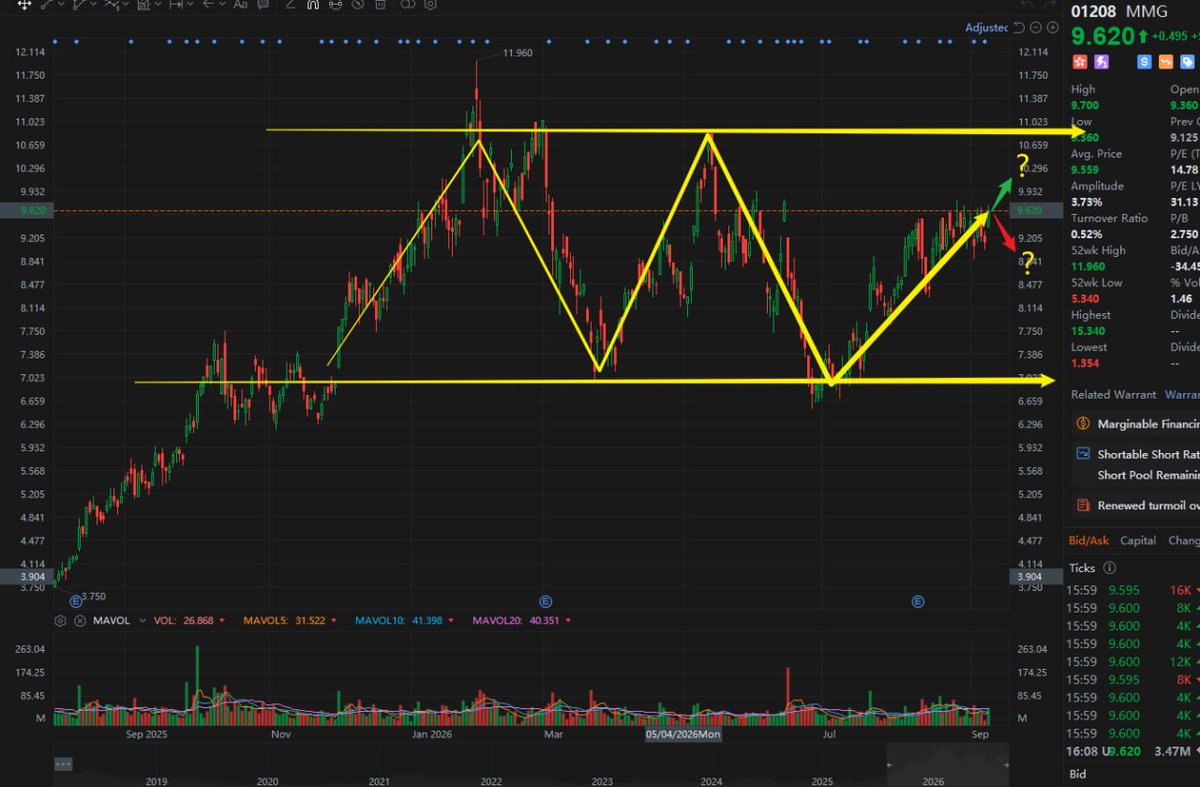Open MAVOL20 40.351 dropdown arrow
Screen dimensions: 1200x787
coord(568,621)
